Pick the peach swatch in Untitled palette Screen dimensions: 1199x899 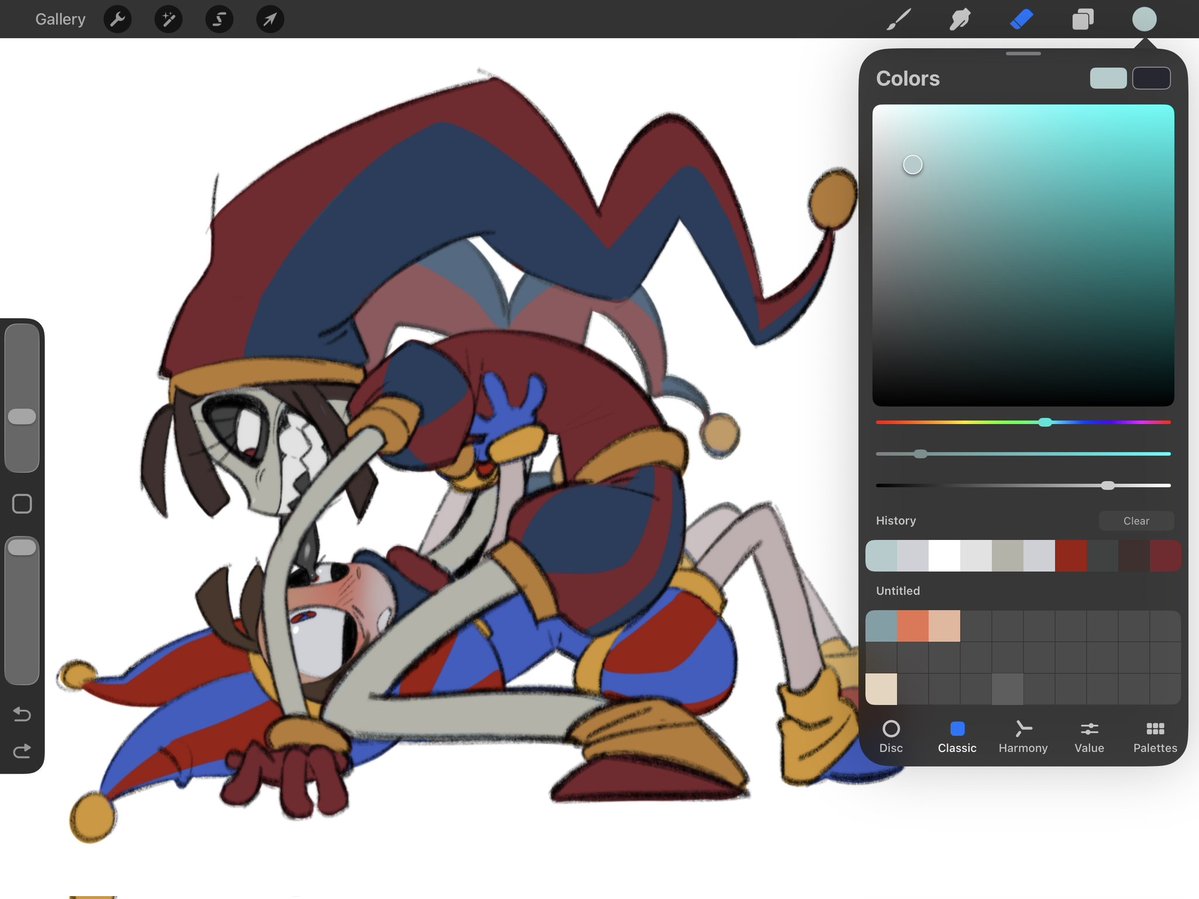coord(944,626)
